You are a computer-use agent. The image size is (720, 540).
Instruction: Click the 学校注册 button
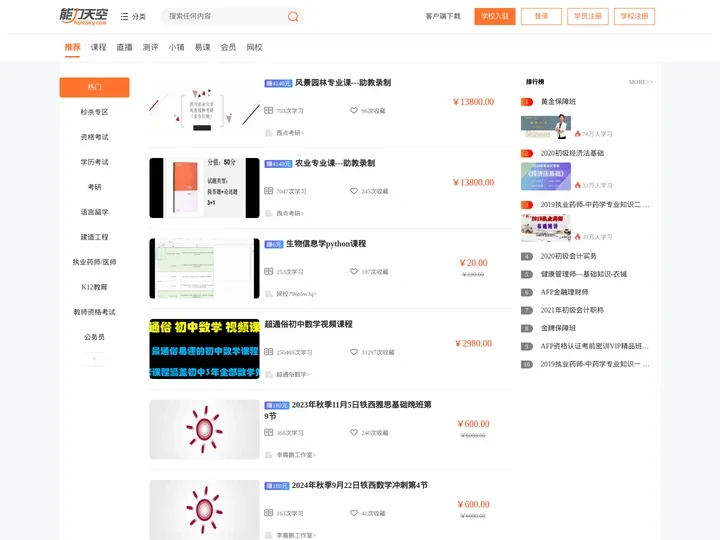coord(635,16)
